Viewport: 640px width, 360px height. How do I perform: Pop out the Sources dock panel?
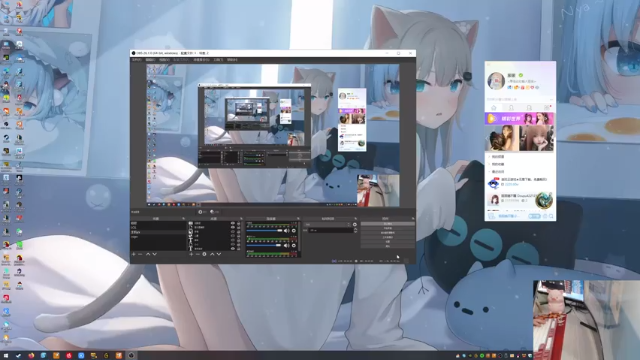point(241,218)
